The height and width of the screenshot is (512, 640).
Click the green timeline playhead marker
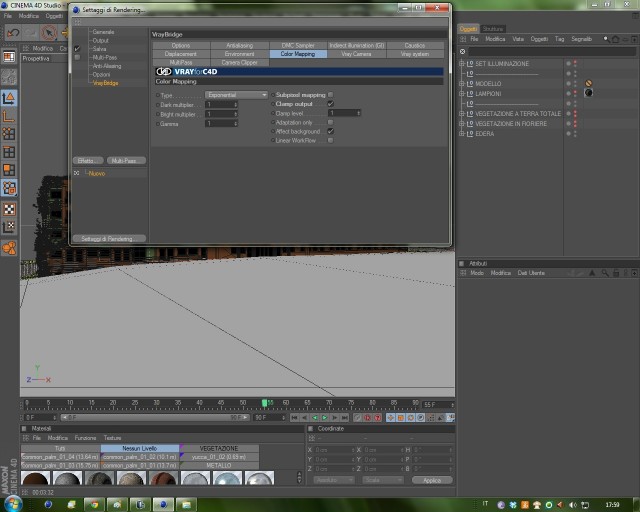tap(264, 403)
